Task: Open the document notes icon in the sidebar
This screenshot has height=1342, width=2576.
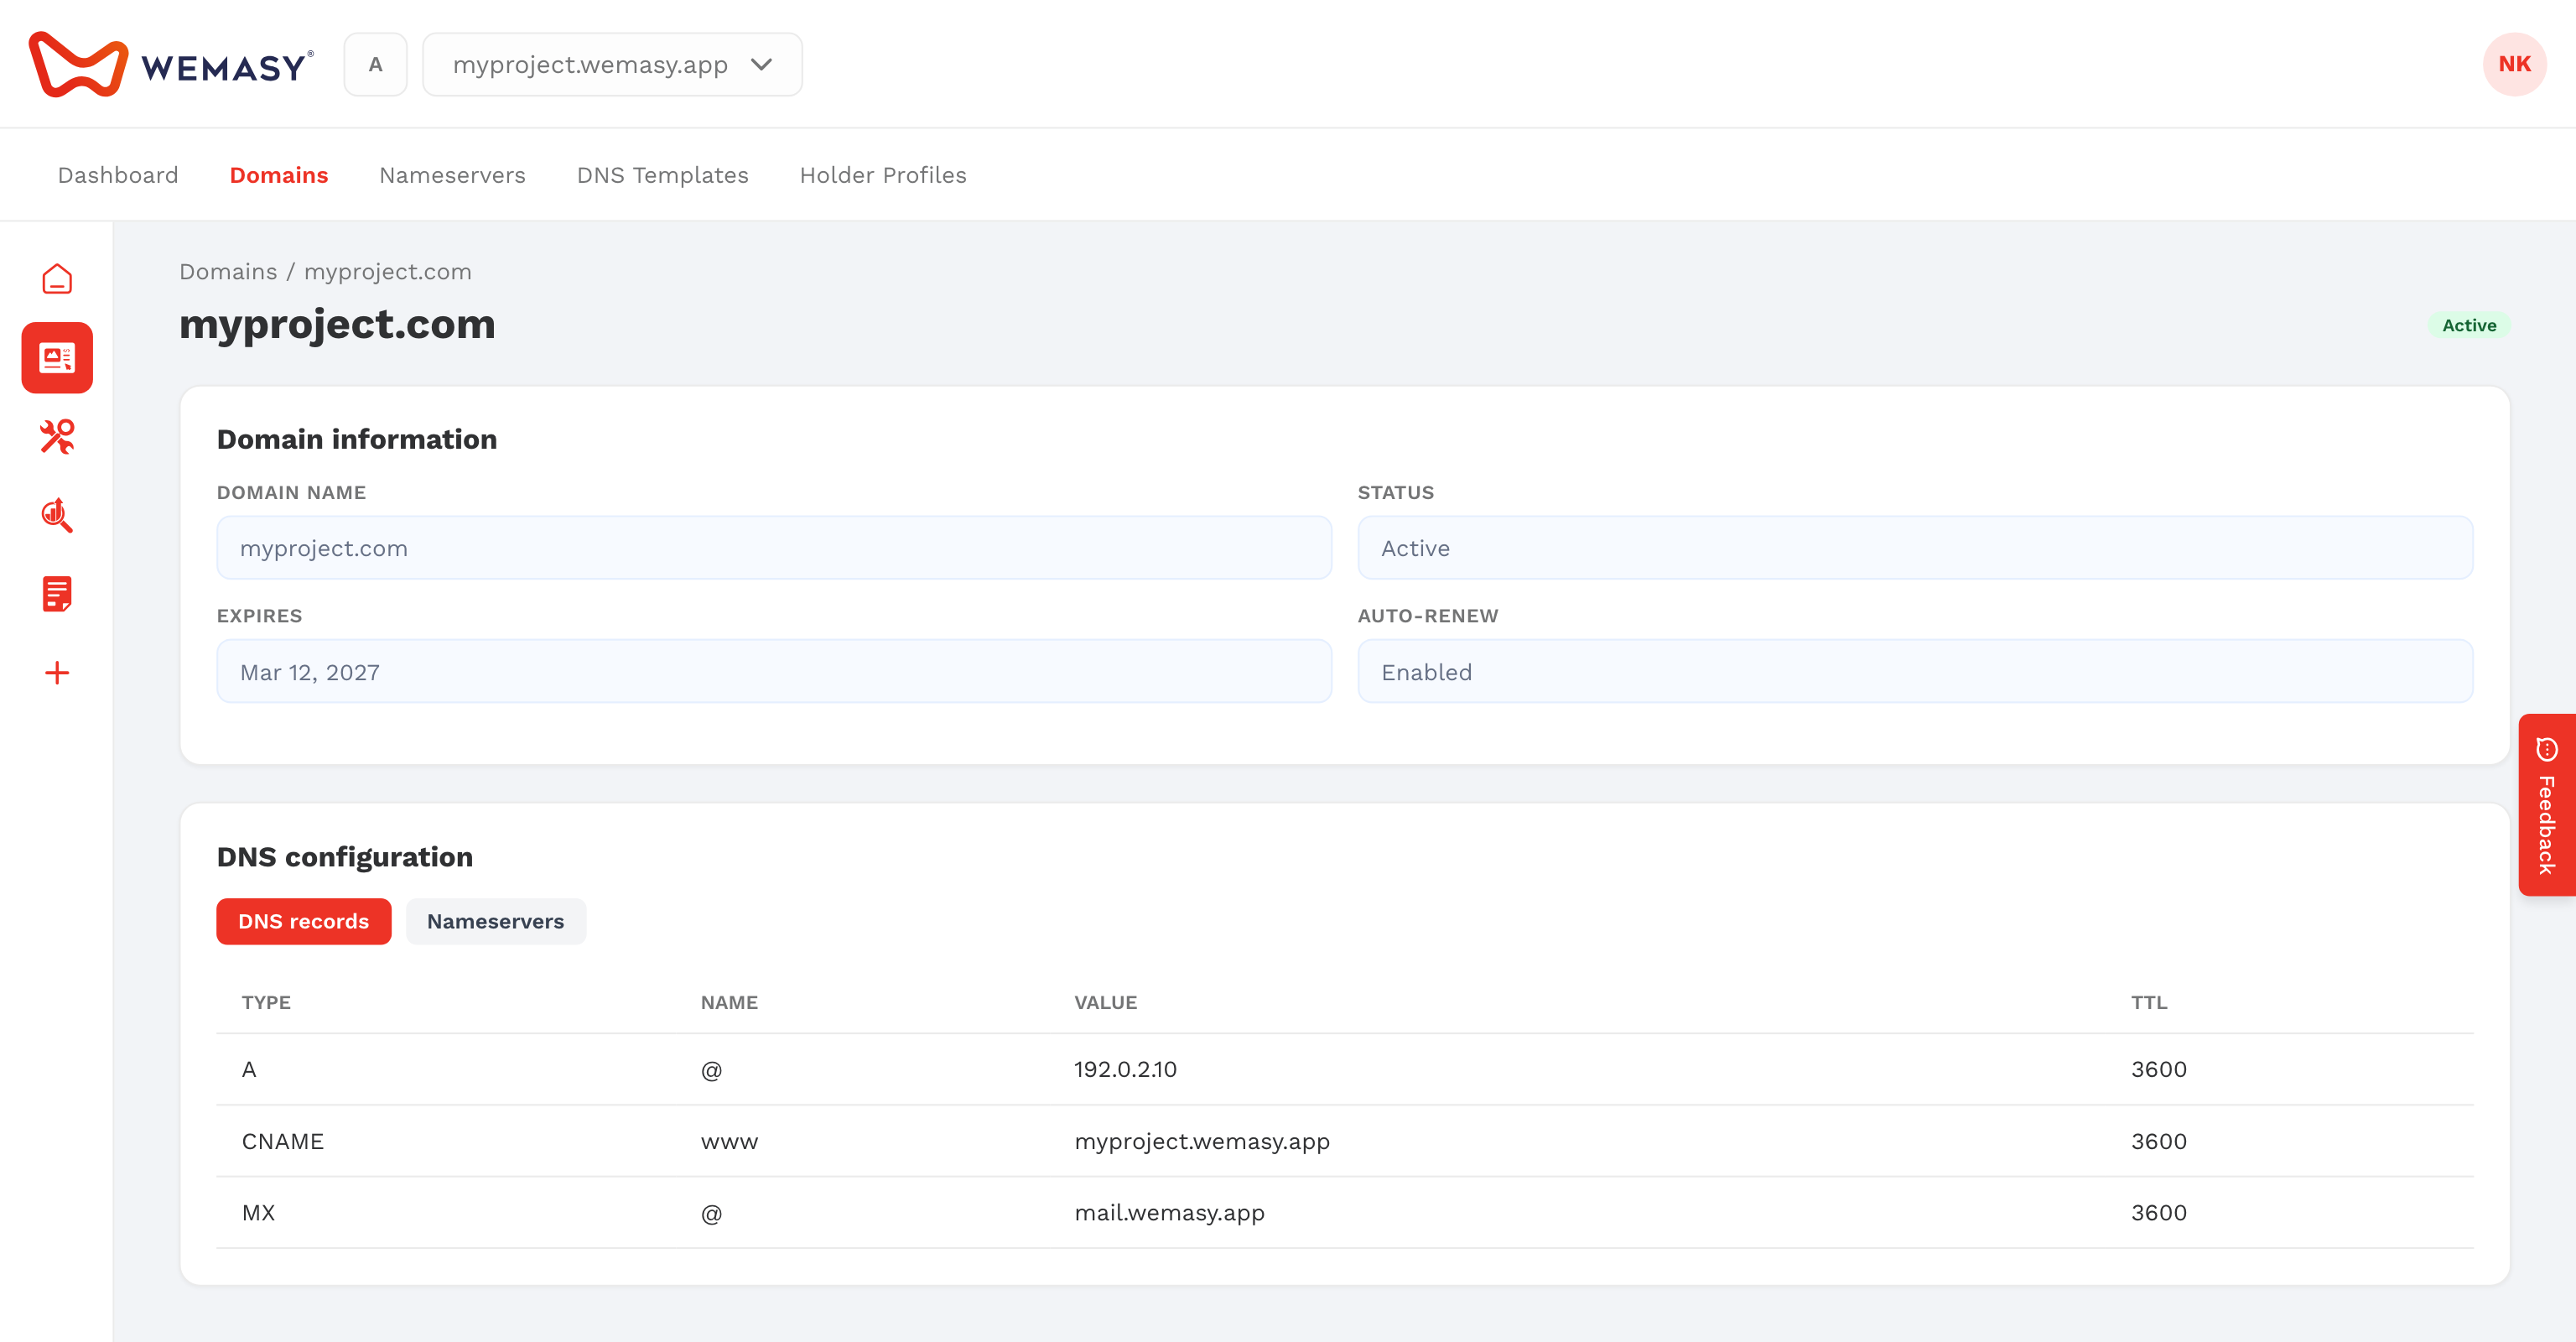Action: point(57,594)
